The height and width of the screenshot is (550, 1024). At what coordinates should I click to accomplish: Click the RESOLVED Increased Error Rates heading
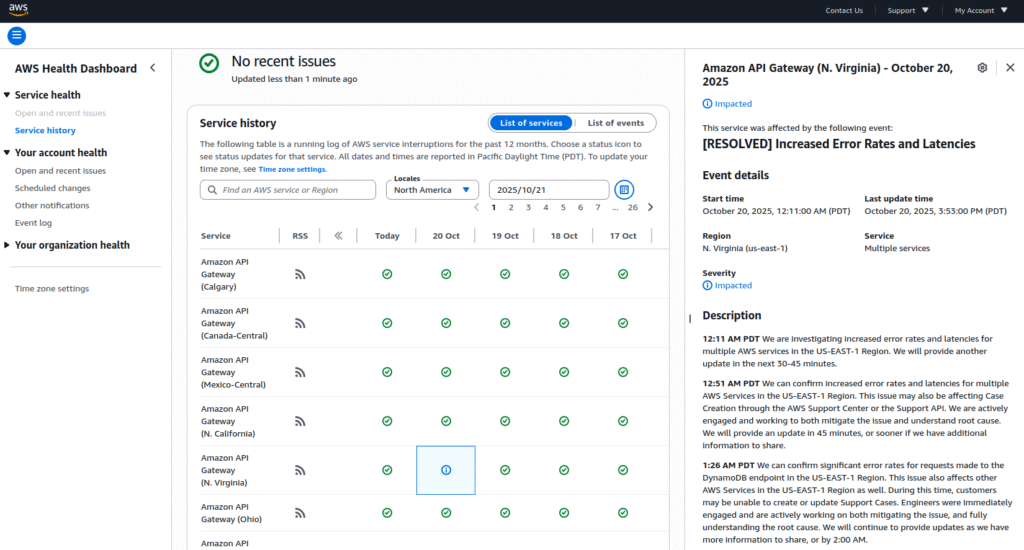[839, 144]
